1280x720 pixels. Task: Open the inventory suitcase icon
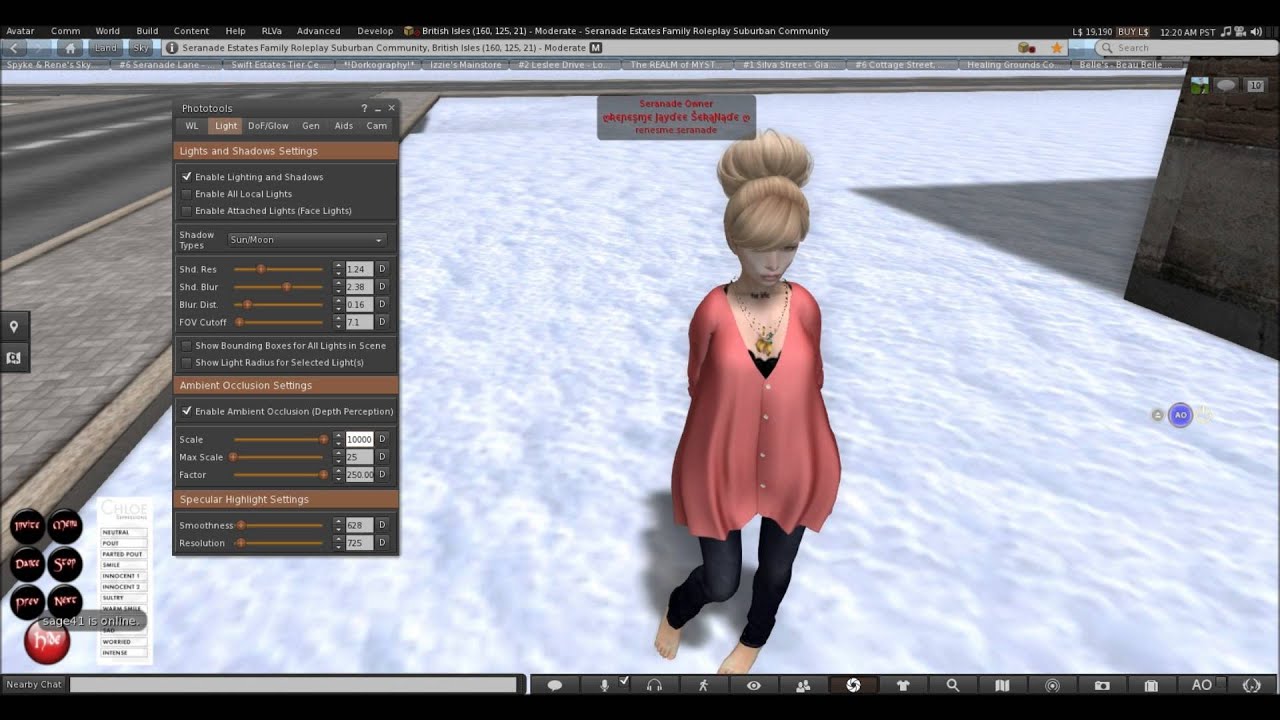coord(1151,685)
